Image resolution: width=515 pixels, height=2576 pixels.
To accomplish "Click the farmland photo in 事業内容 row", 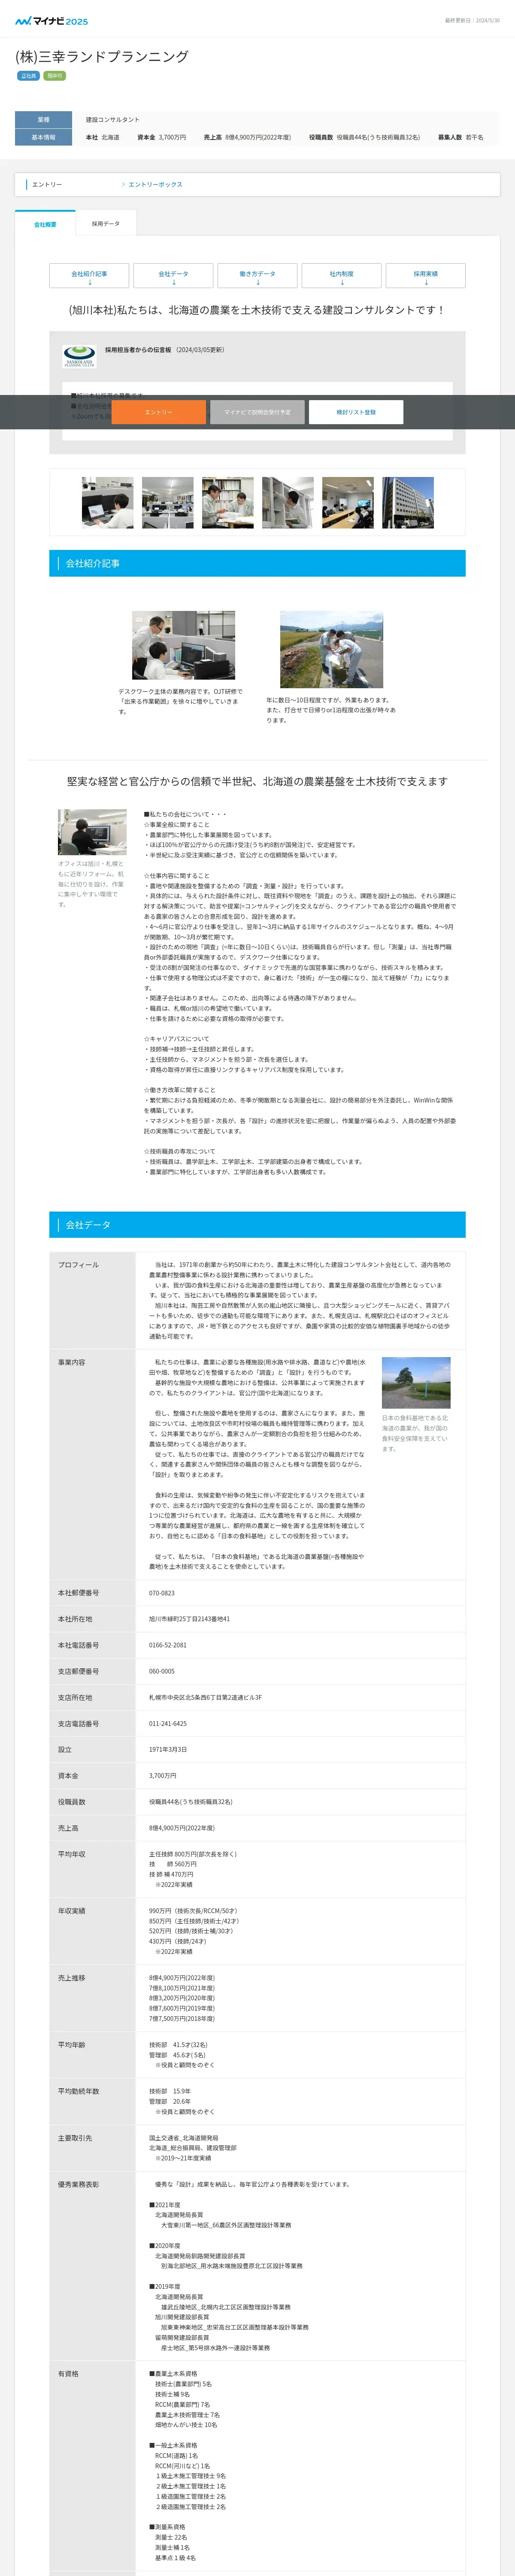I will (416, 1383).
